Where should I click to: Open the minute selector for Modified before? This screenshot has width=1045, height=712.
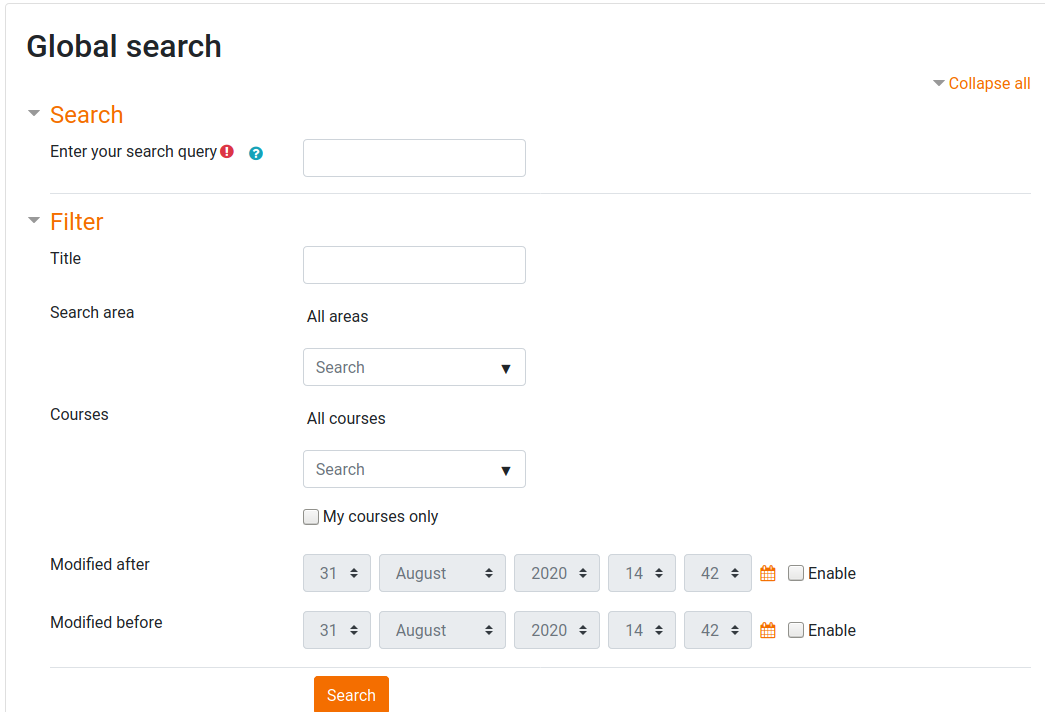tap(718, 630)
